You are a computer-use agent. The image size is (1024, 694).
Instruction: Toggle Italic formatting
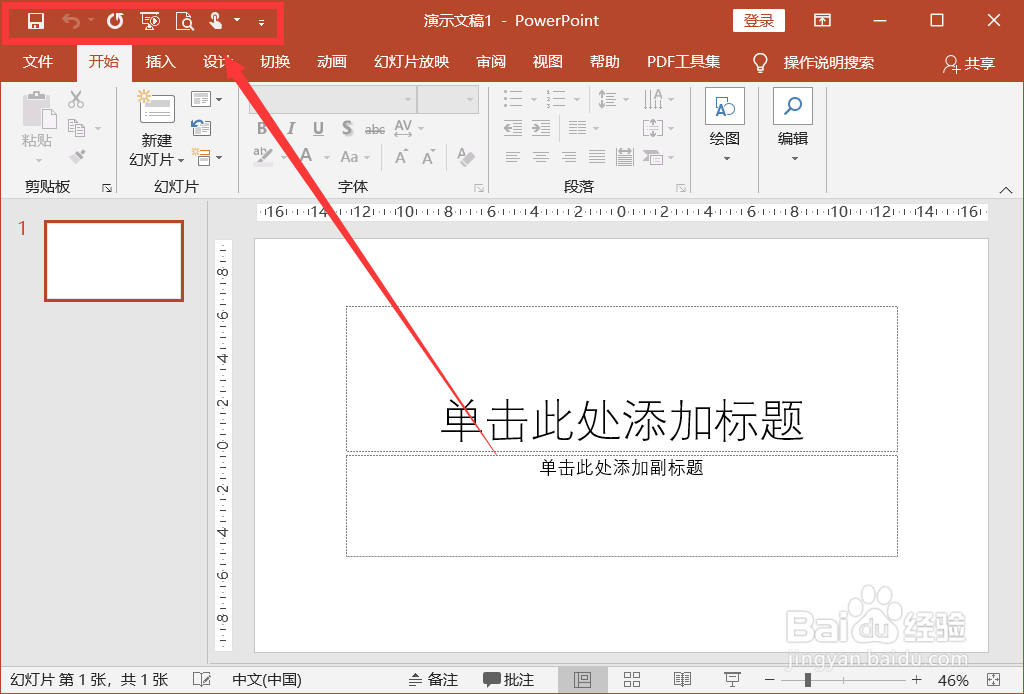(291, 128)
